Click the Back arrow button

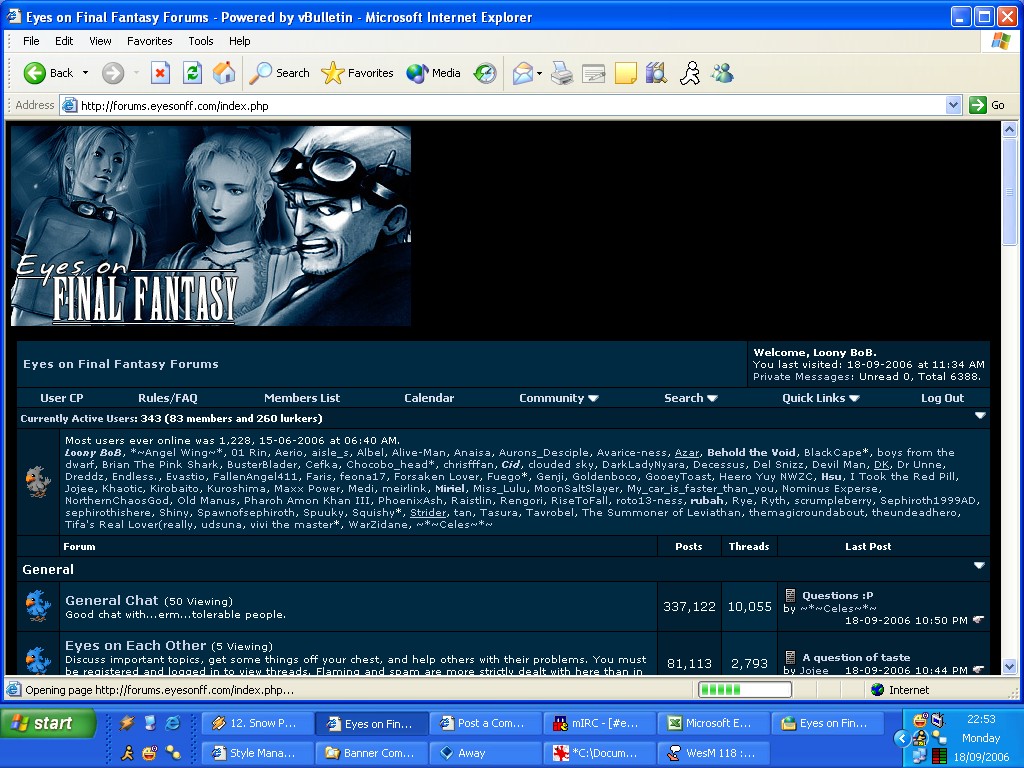point(48,73)
